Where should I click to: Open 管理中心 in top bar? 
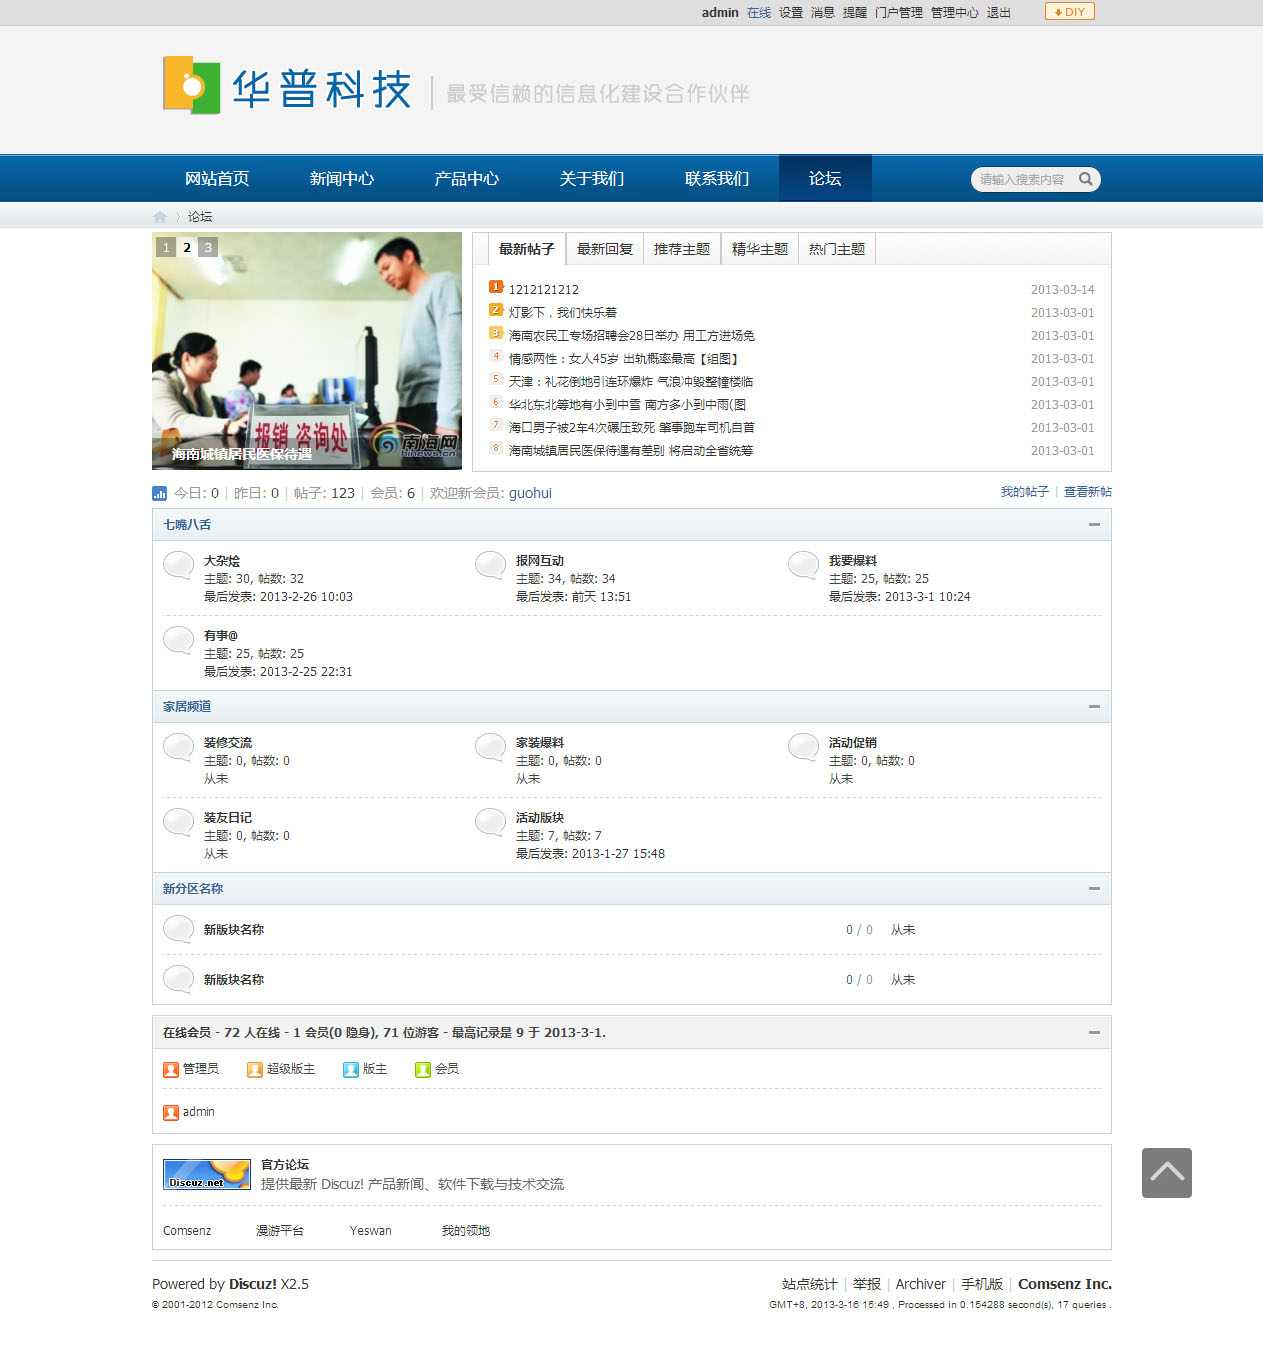[x=955, y=13]
